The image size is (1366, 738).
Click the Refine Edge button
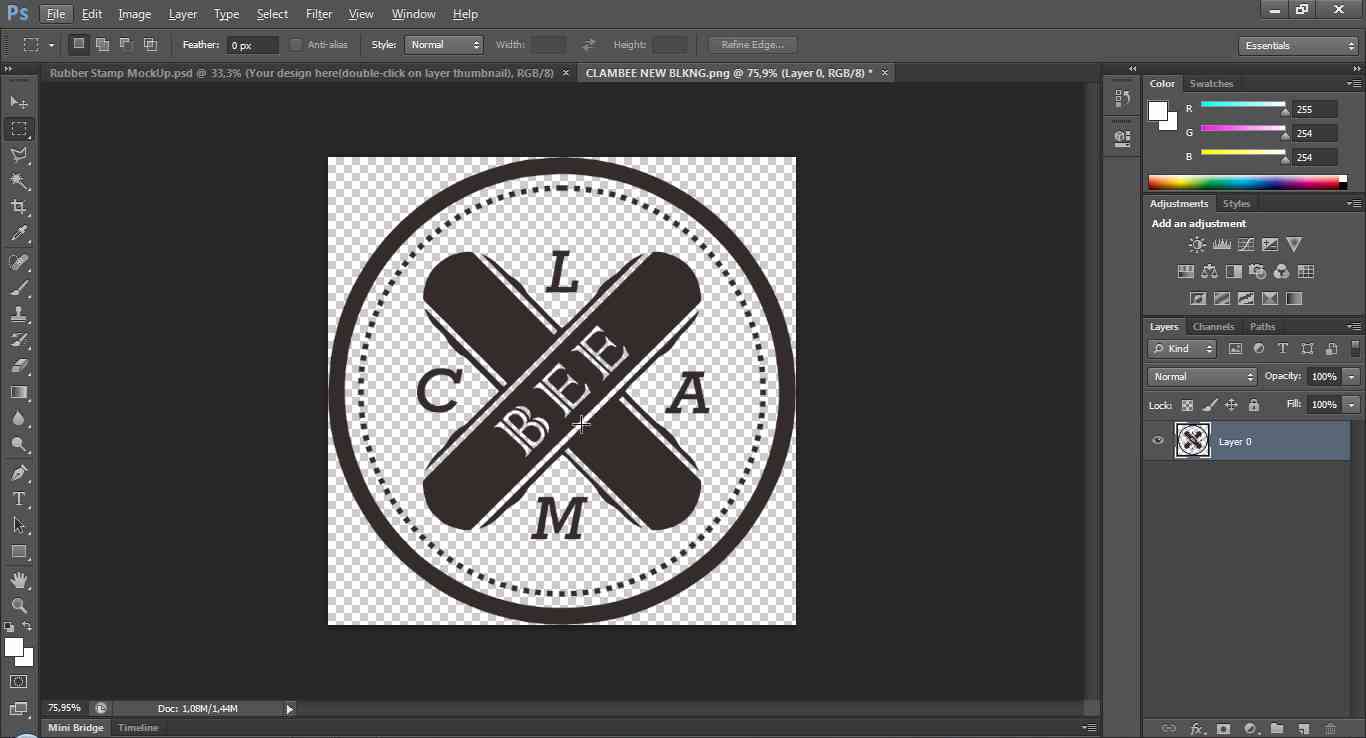point(751,44)
